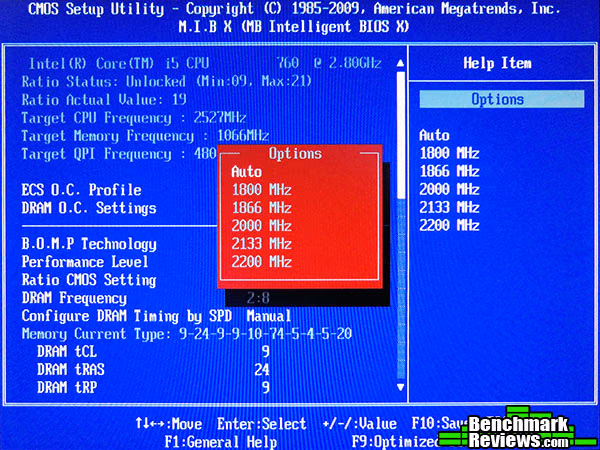The width and height of the screenshot is (600, 450).
Task: Click the DRAM tRAS value 24
Action: [262, 370]
